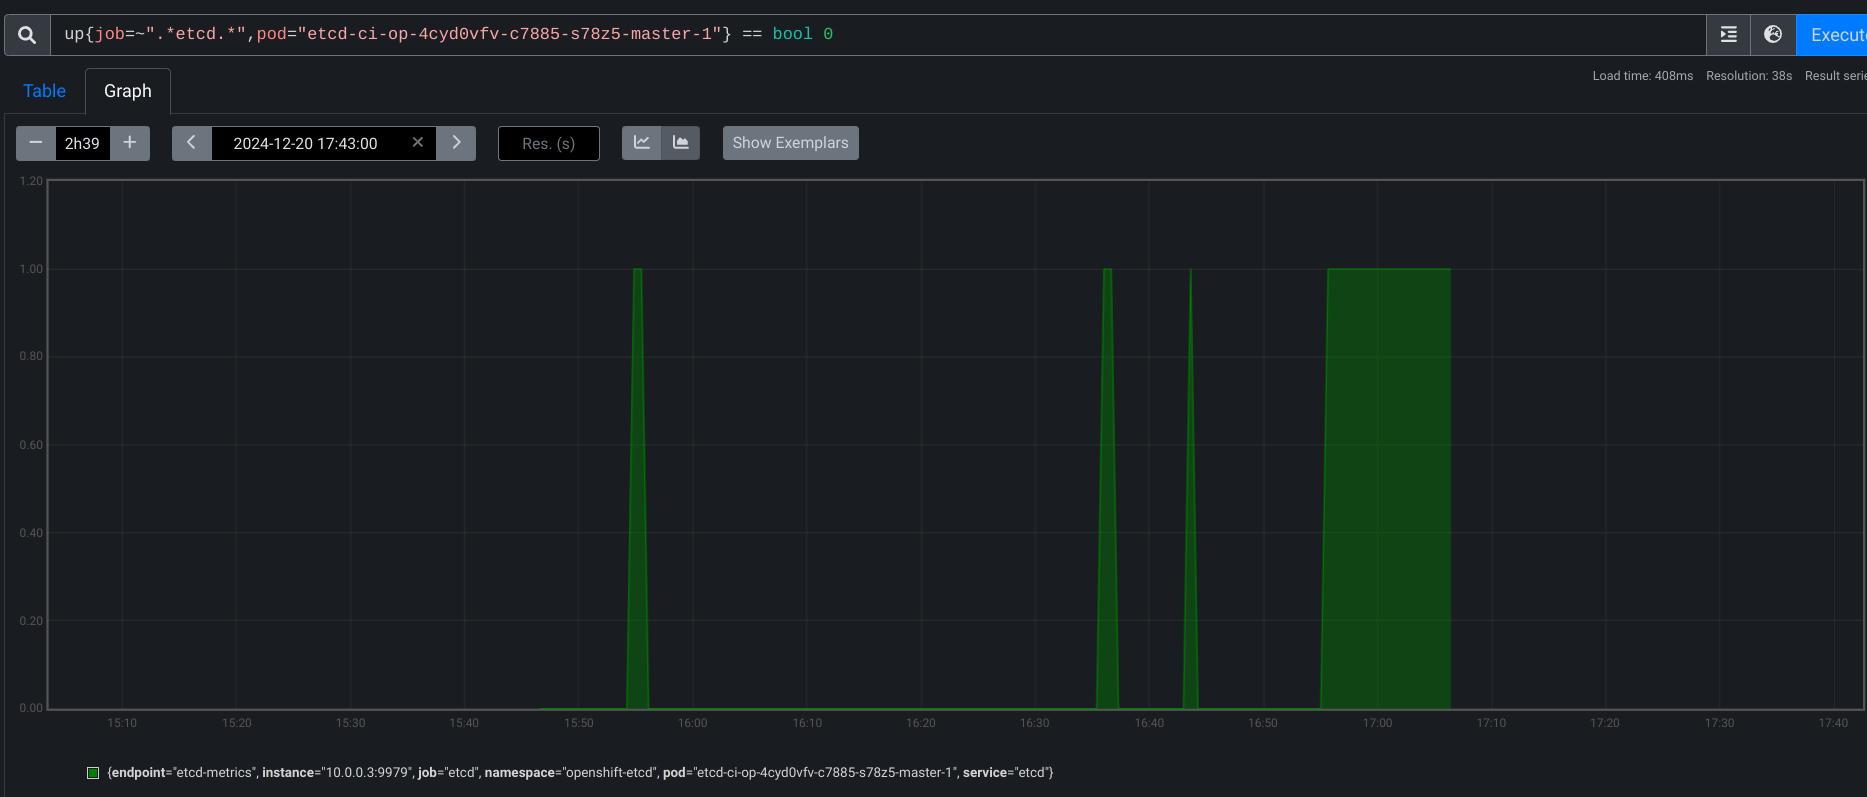Go to the previous time window
The image size is (1867, 797).
tap(191, 143)
